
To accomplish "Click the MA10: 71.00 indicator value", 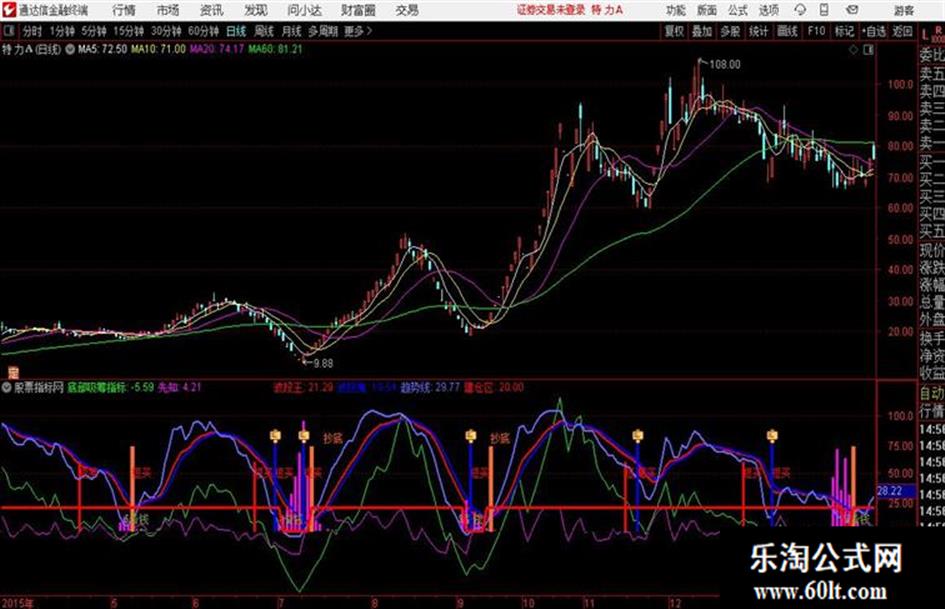I will [x=158, y=49].
